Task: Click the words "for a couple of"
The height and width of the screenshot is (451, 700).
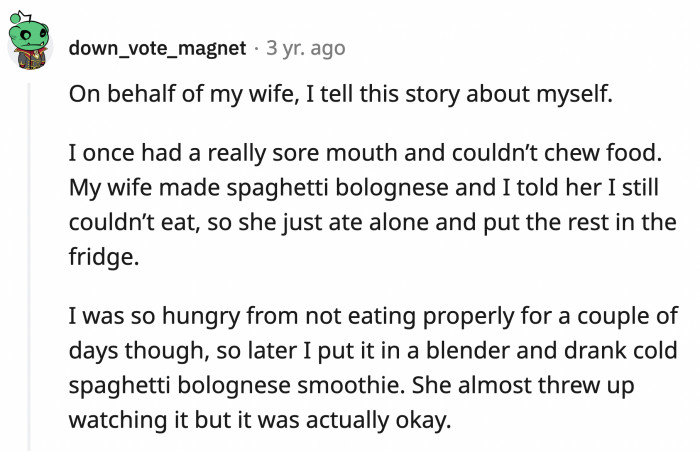Action: [612, 319]
